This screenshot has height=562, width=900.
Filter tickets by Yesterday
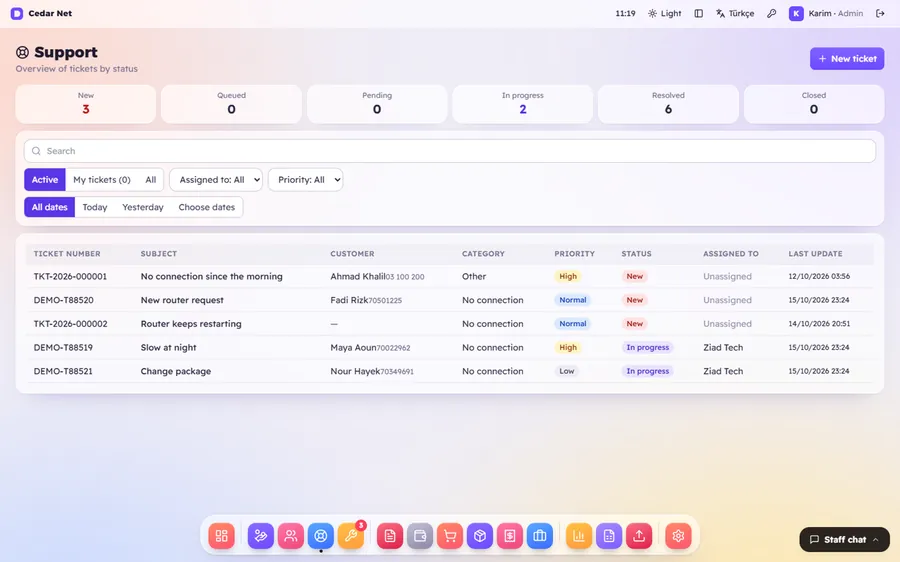point(143,207)
